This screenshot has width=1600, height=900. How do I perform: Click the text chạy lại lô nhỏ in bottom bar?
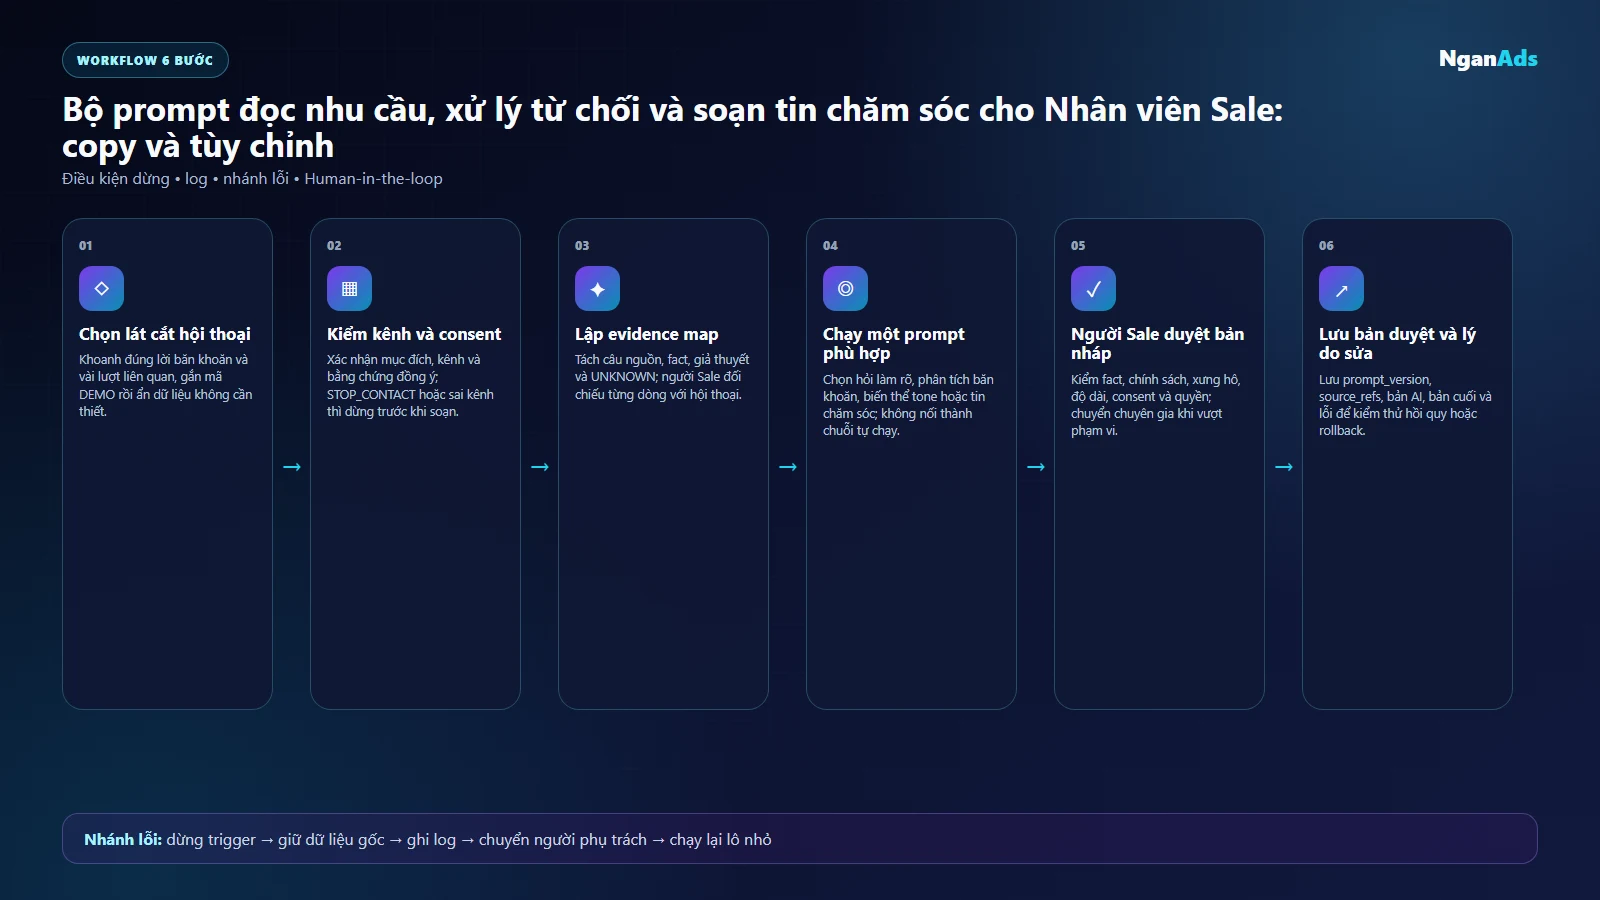click(x=720, y=840)
